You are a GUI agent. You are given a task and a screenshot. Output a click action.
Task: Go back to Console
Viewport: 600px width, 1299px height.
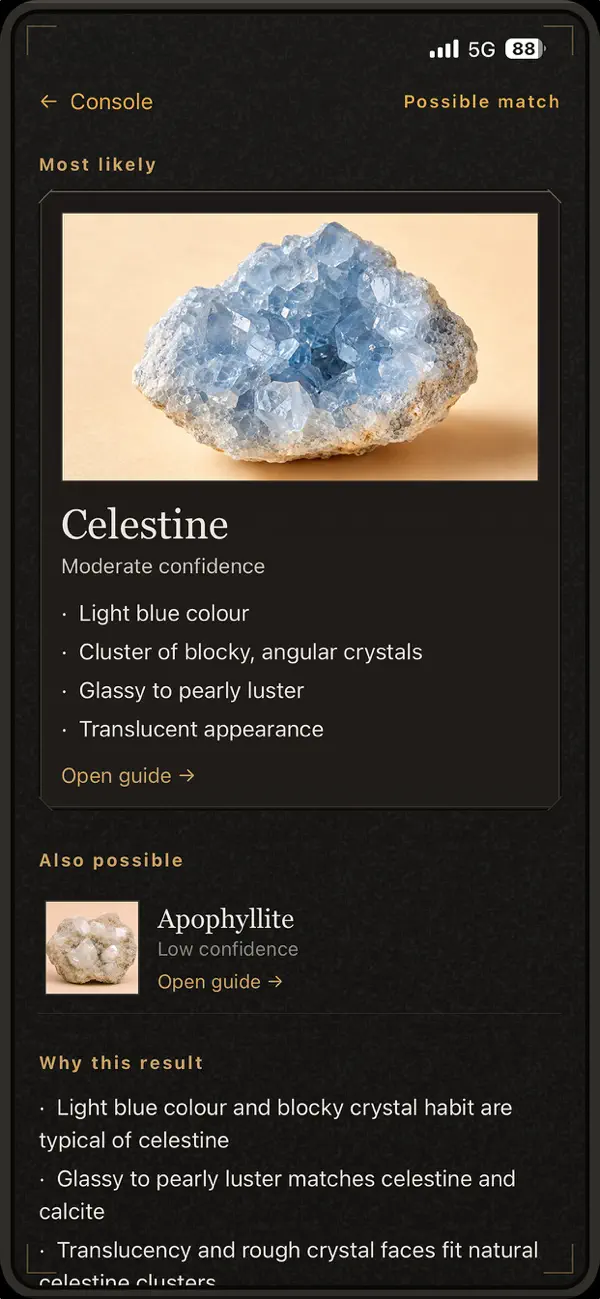point(96,102)
